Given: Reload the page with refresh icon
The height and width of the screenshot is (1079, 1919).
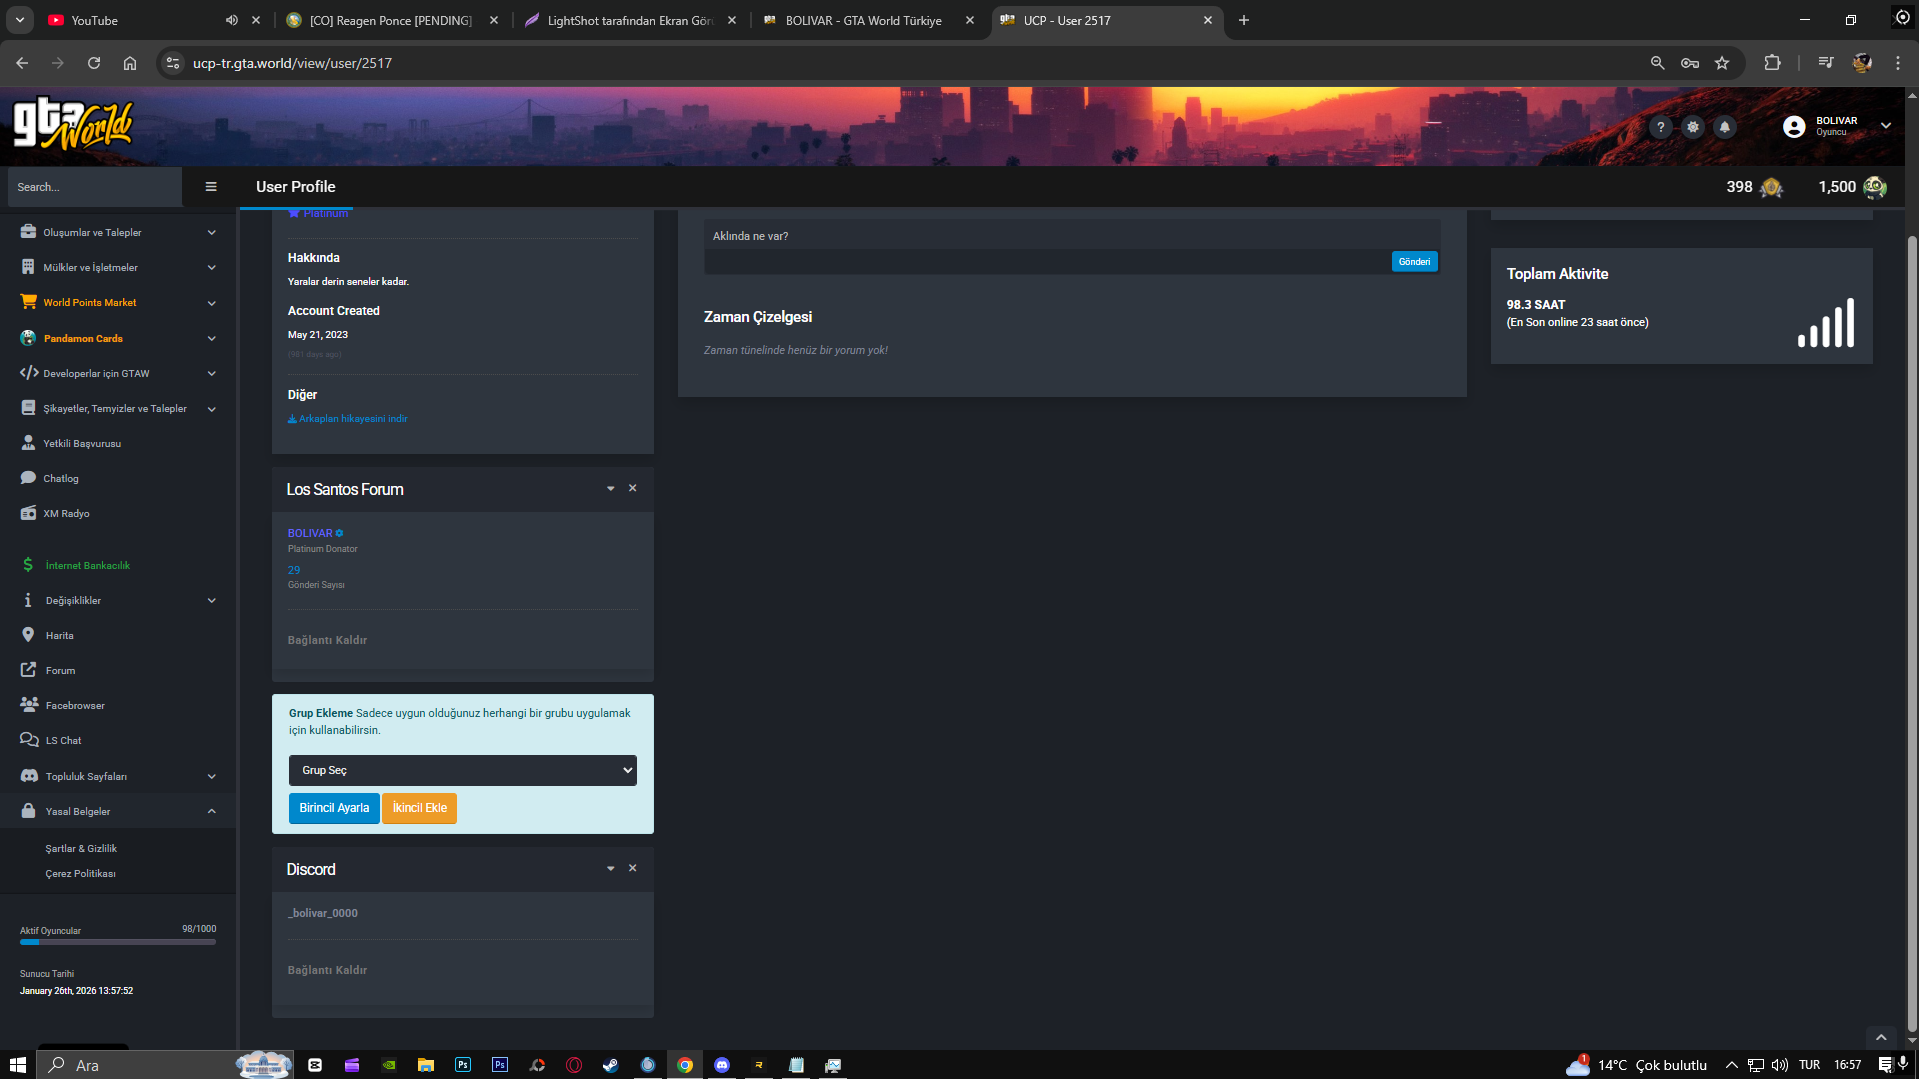Looking at the screenshot, I should point(94,63).
